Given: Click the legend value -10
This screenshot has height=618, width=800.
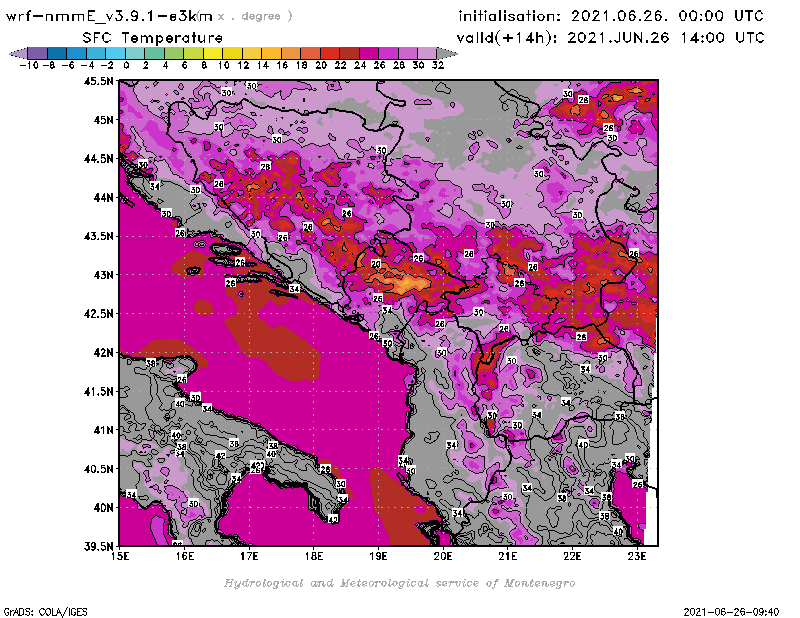Looking at the screenshot, I should coord(29,65).
